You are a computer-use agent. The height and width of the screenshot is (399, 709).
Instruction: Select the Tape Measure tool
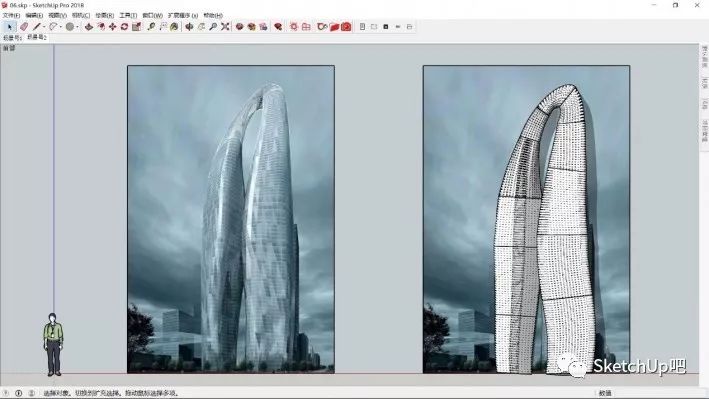151,27
